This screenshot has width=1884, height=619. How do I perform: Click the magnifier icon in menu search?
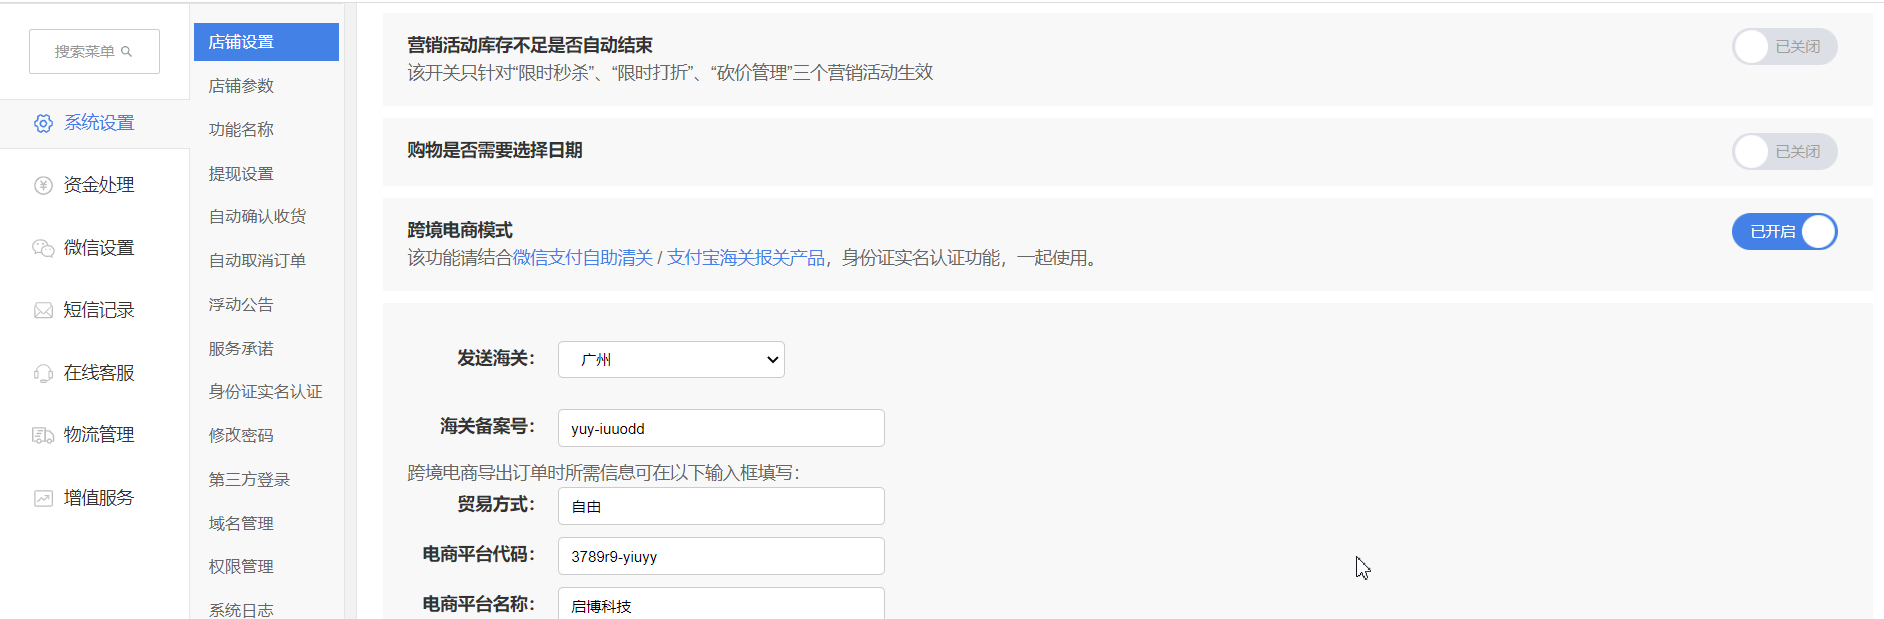pyautogui.click(x=127, y=52)
